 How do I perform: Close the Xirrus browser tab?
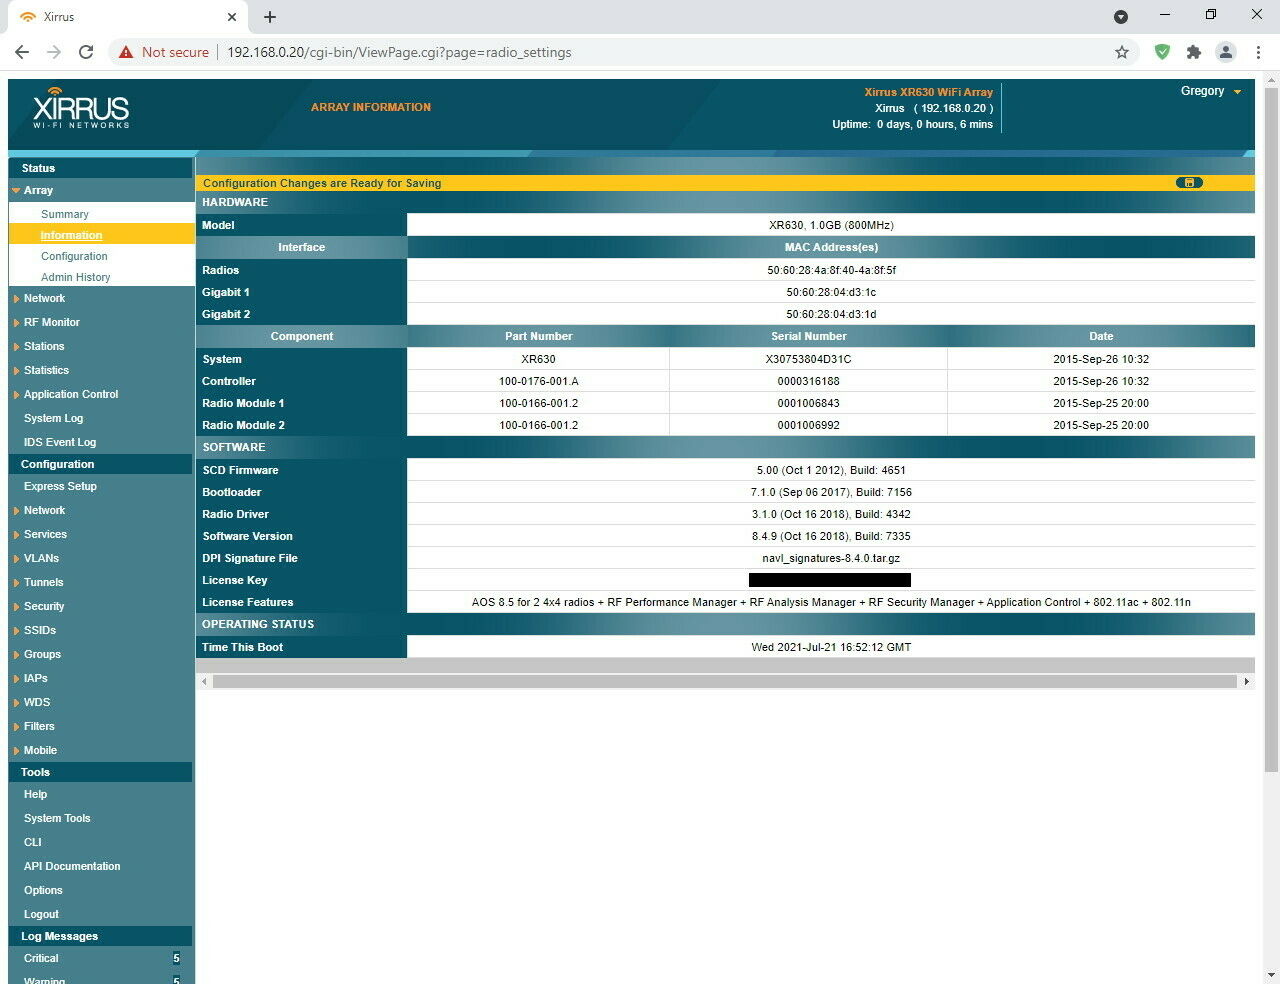tap(232, 17)
